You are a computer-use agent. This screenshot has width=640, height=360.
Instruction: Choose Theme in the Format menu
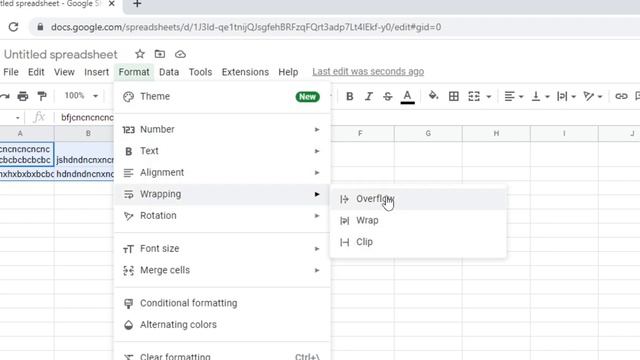click(222, 96)
